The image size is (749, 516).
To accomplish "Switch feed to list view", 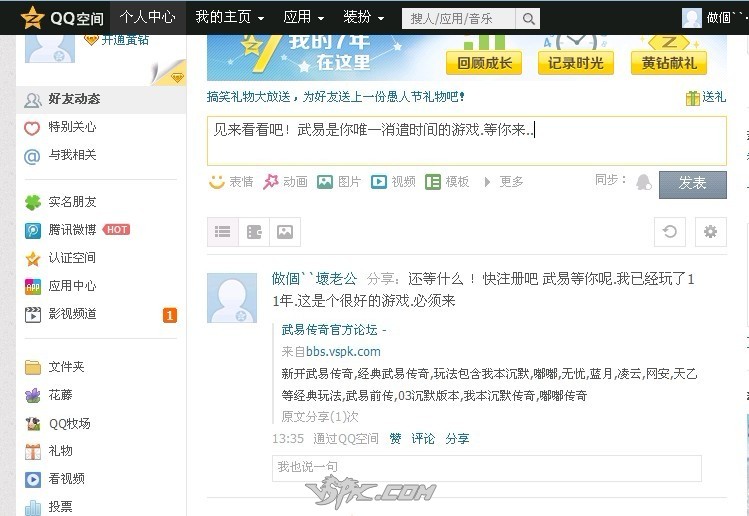I will [x=223, y=232].
